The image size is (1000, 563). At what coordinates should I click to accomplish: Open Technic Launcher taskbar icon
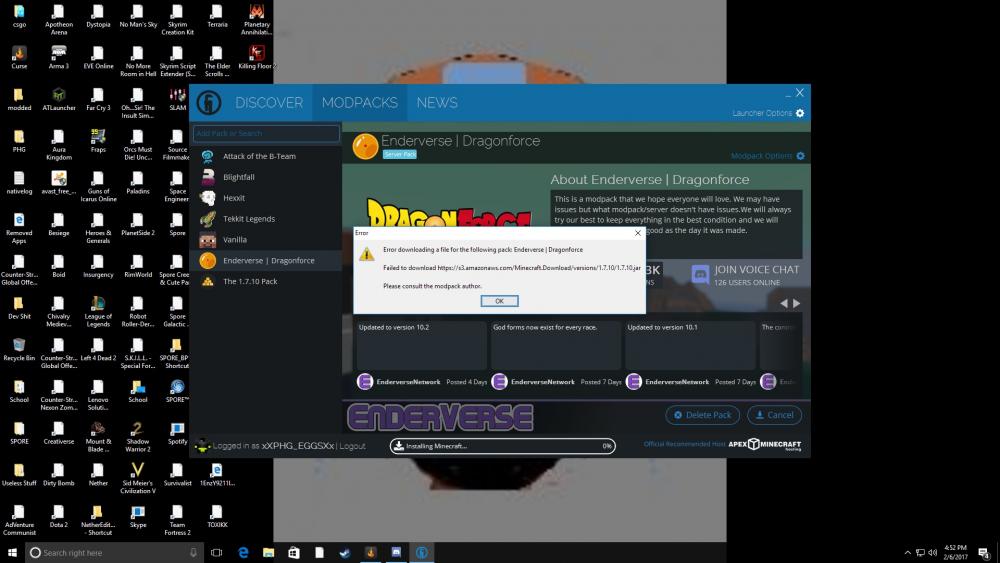(422, 553)
